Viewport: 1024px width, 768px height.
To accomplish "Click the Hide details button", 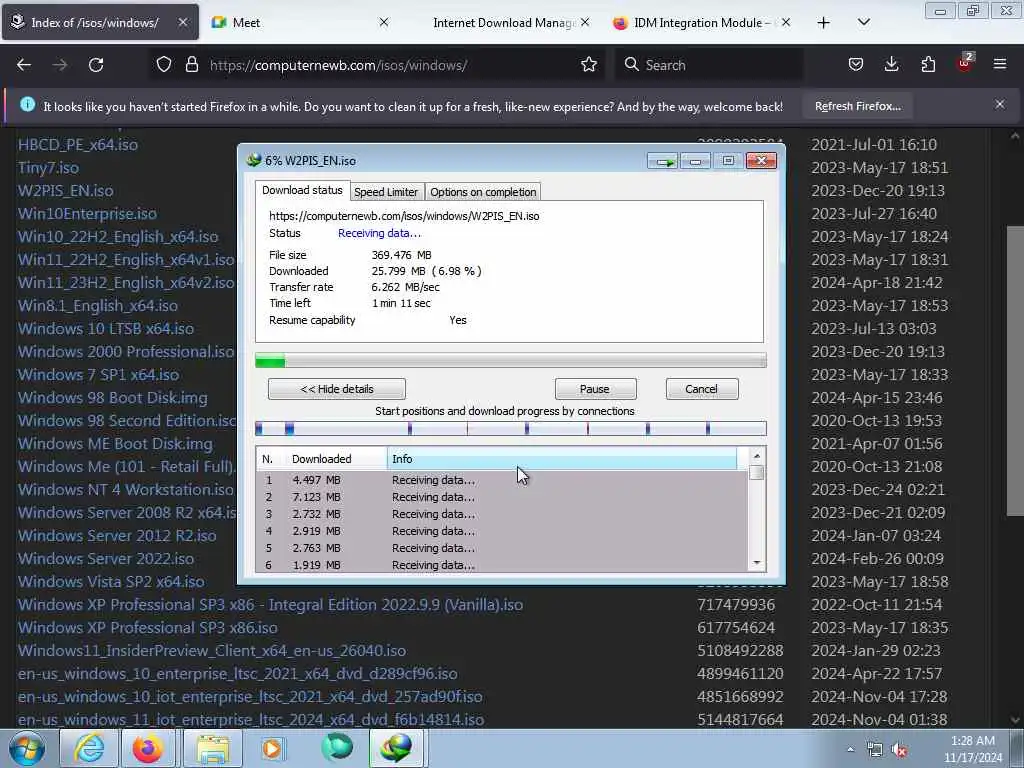I will pos(337,389).
